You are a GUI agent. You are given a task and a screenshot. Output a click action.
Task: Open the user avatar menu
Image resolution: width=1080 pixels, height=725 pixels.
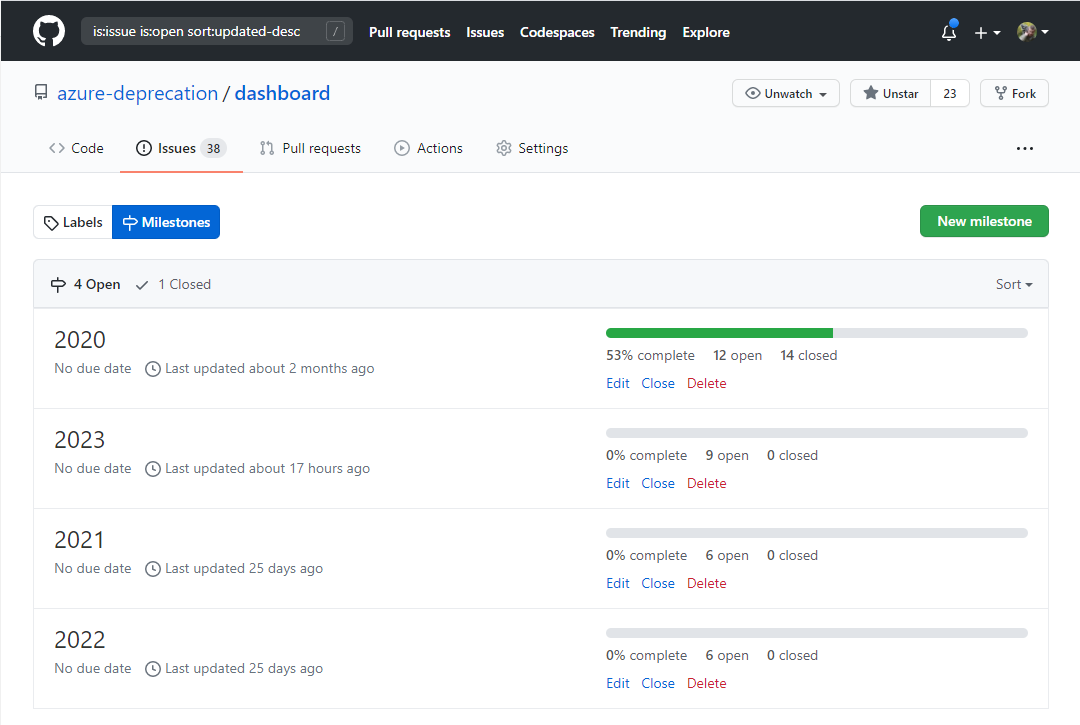click(x=1032, y=32)
